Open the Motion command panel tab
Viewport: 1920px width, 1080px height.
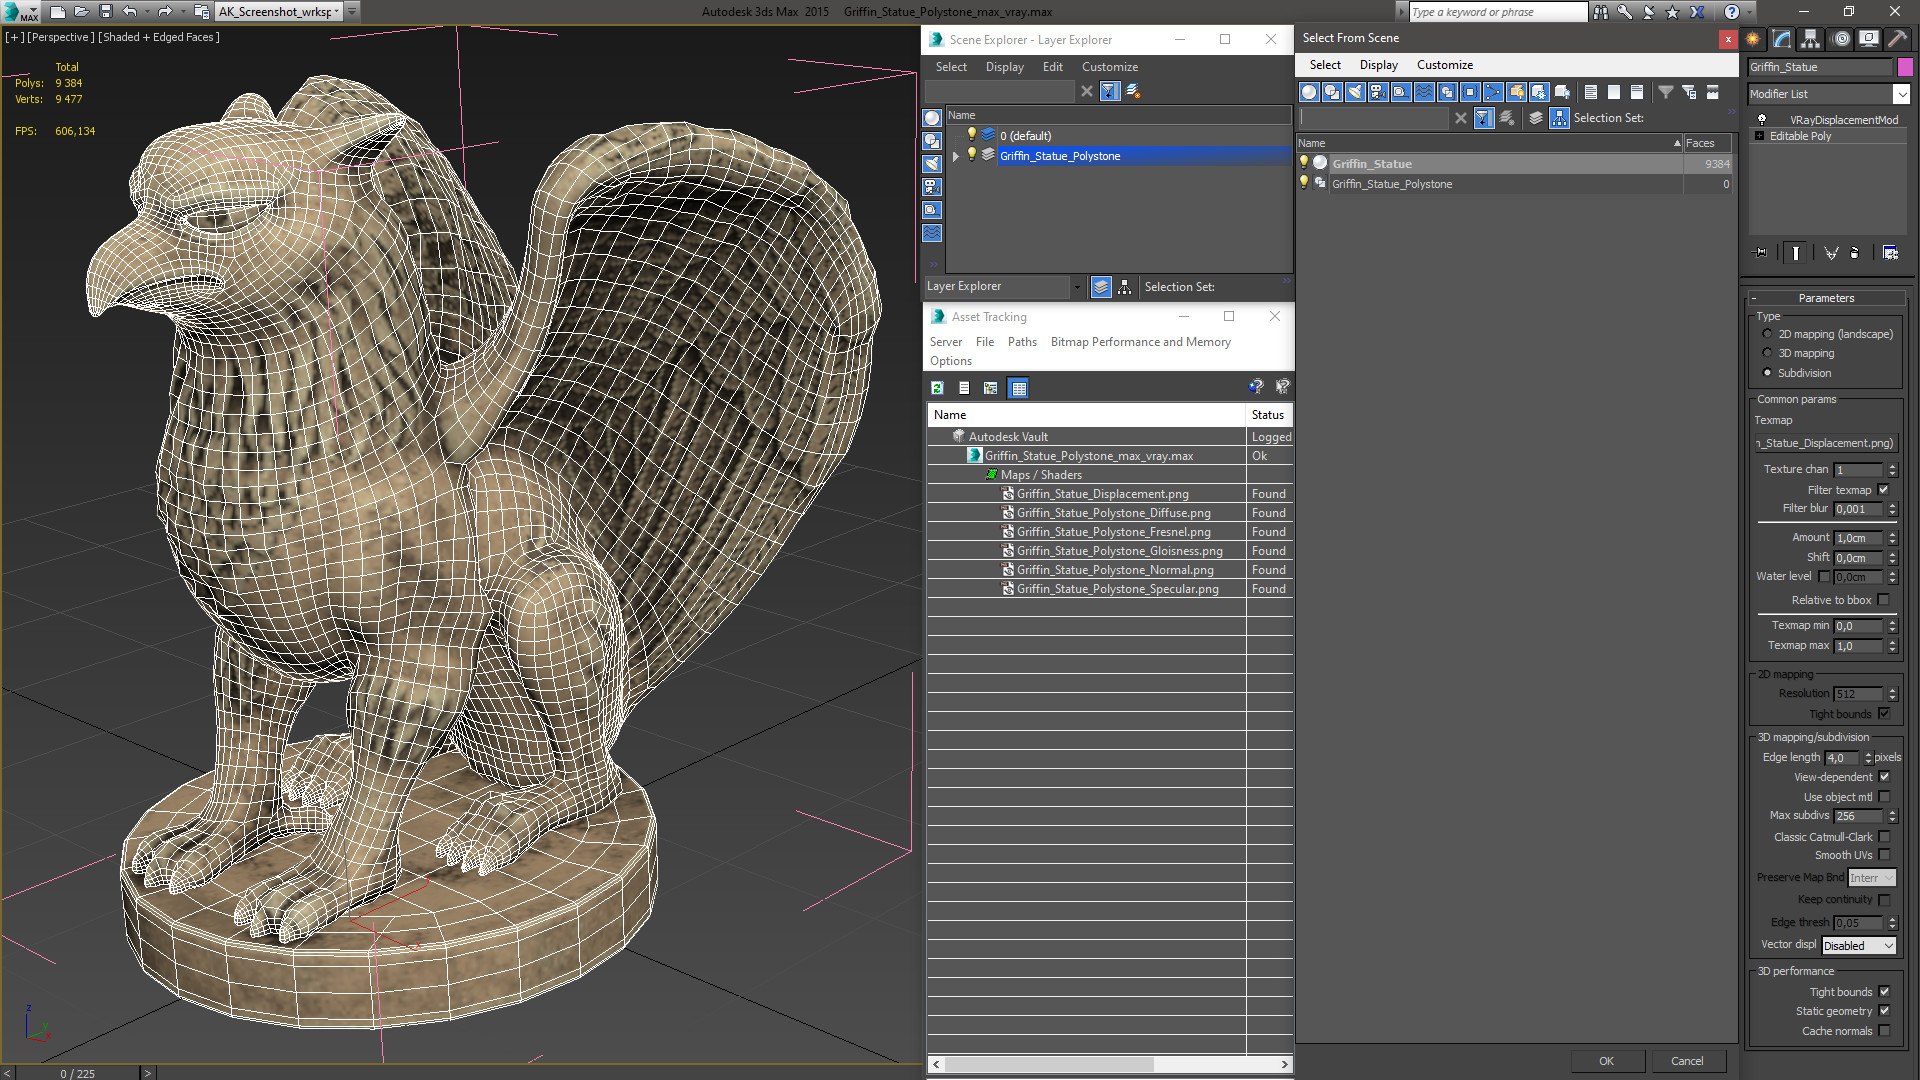(x=1841, y=39)
